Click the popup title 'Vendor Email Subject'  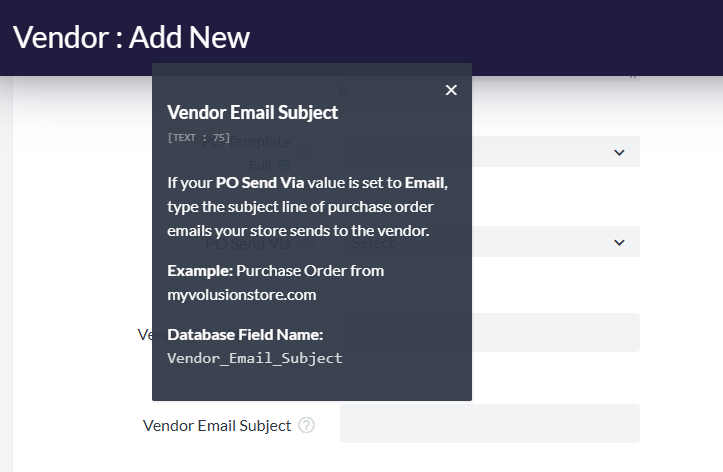252,112
